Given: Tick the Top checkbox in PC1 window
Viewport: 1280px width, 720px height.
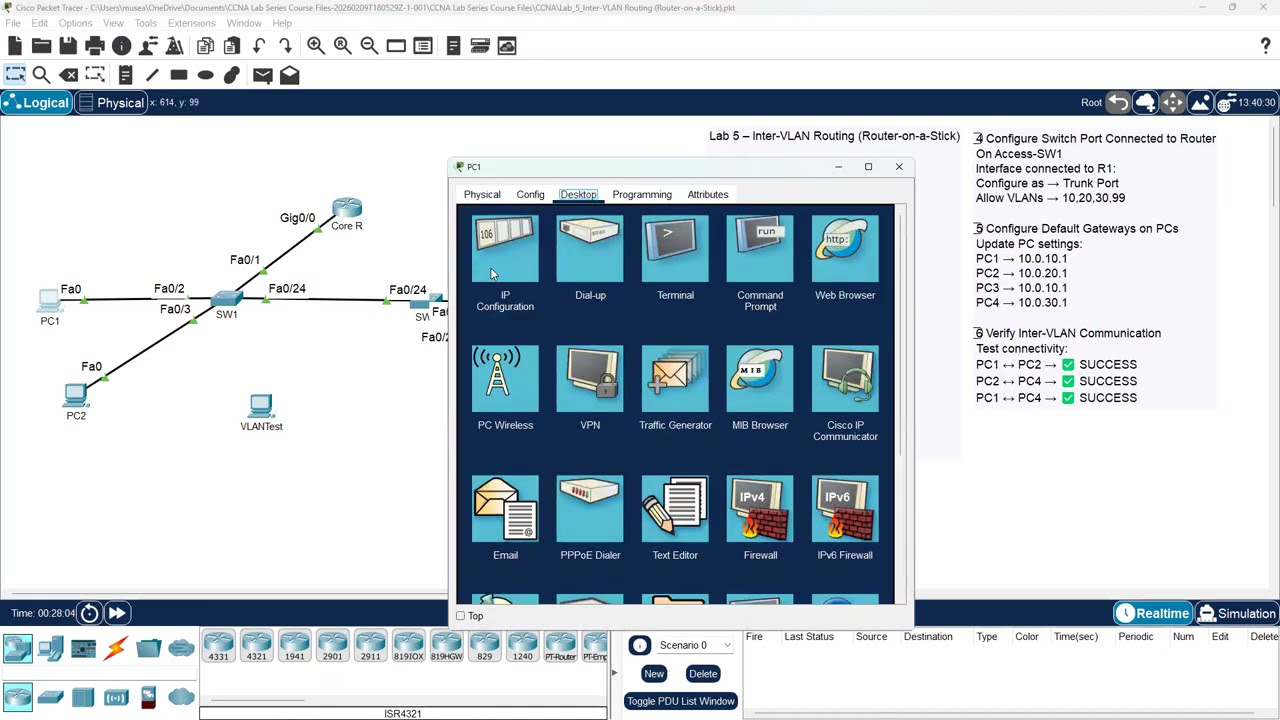Looking at the screenshot, I should [x=461, y=616].
